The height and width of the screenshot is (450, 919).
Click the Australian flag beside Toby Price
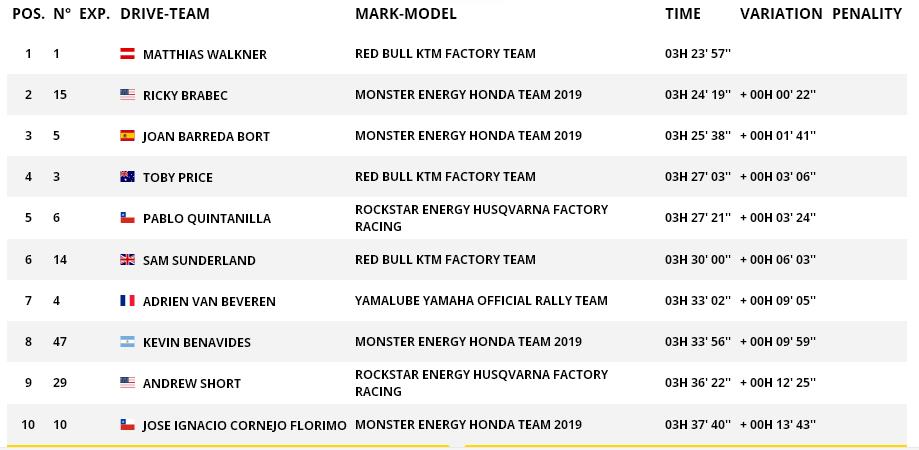(x=127, y=177)
